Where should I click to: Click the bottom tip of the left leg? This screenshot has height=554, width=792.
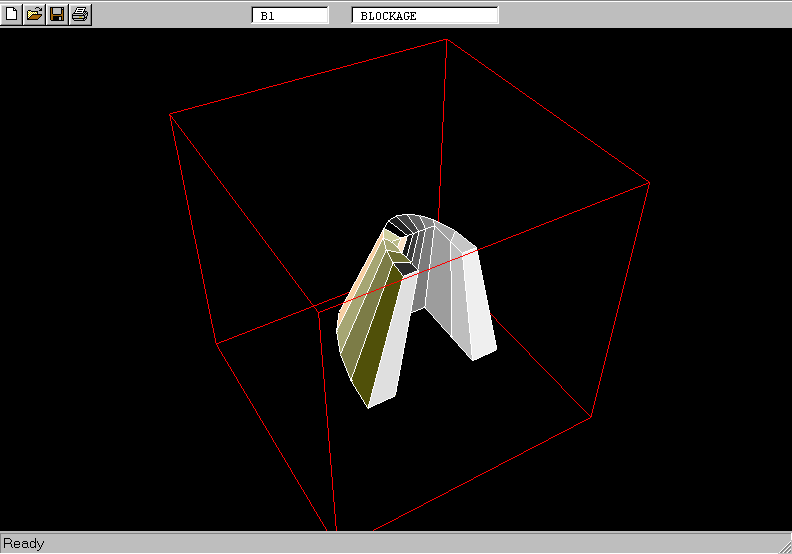point(369,406)
